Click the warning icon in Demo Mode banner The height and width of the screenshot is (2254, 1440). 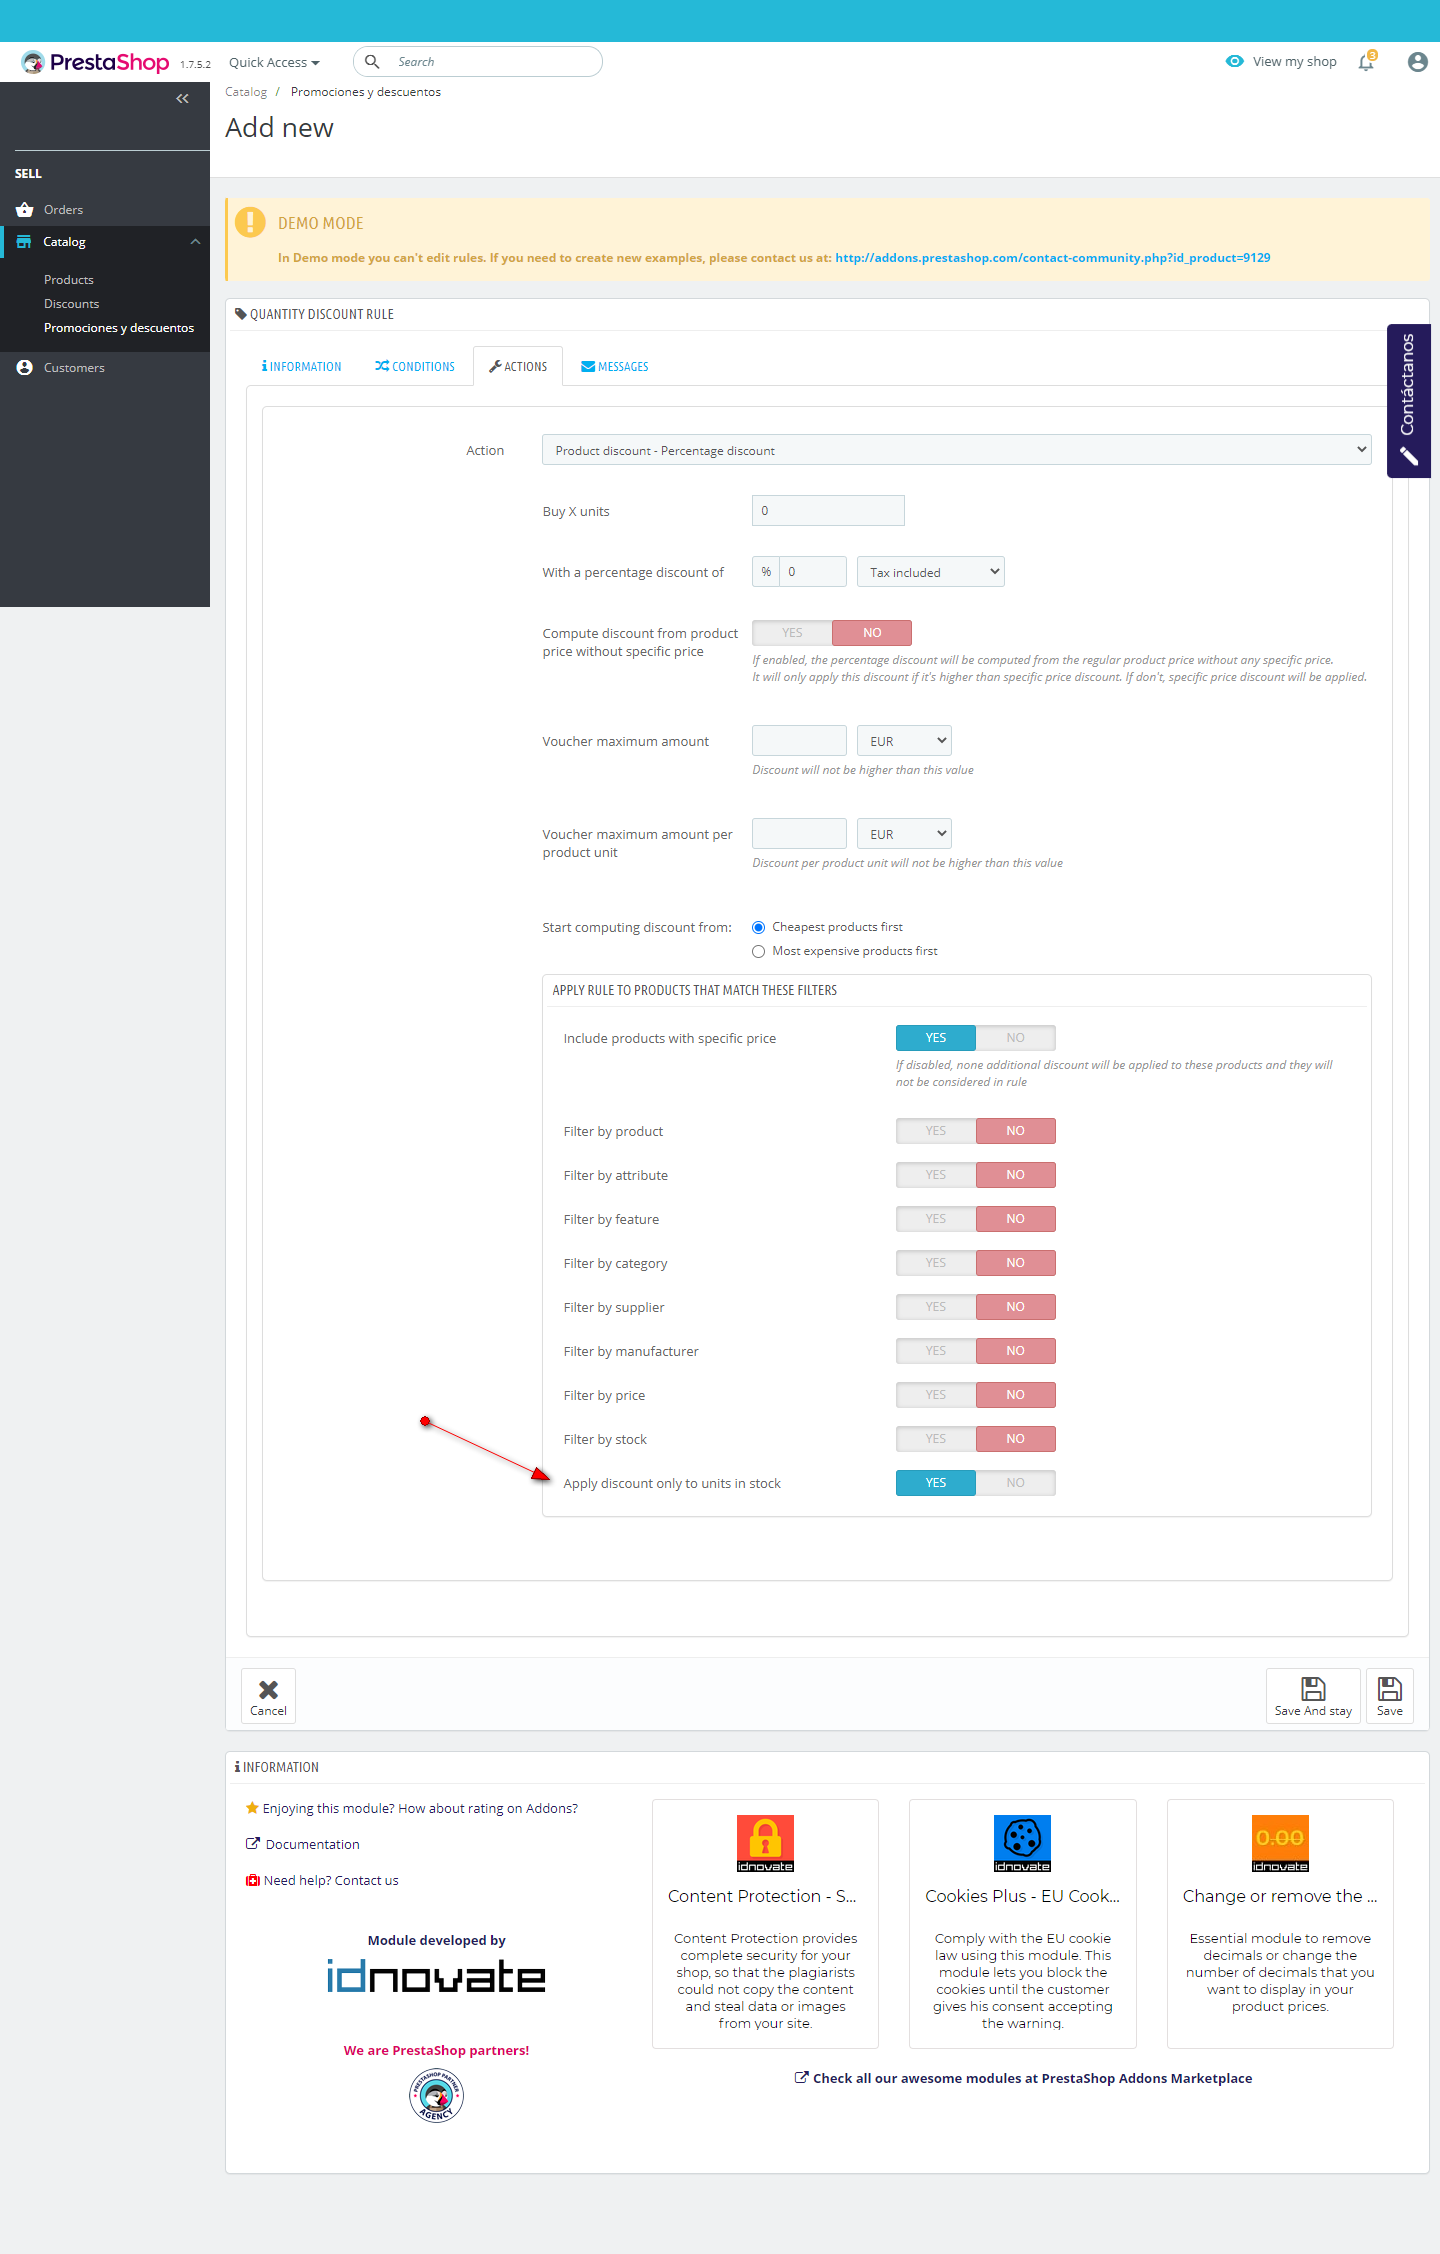[x=250, y=222]
